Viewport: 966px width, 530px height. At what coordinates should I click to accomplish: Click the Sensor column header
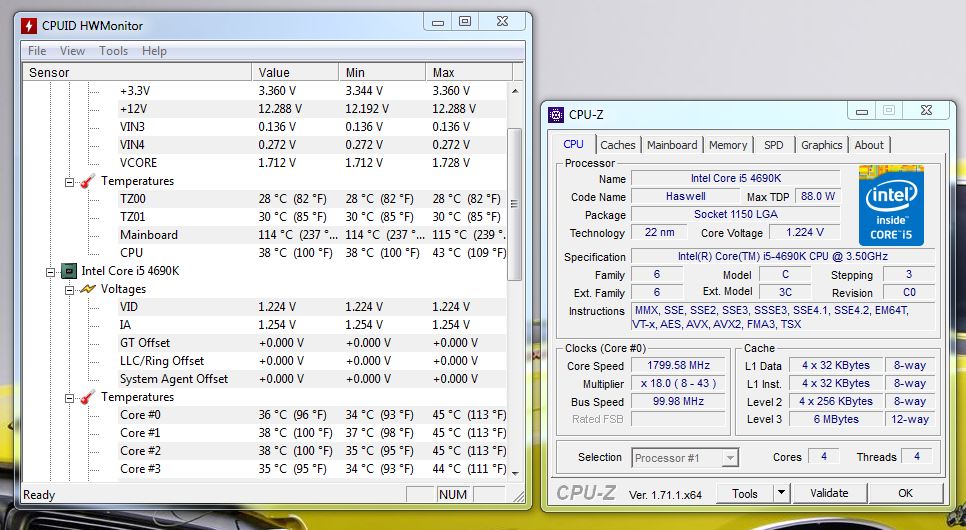[137, 72]
